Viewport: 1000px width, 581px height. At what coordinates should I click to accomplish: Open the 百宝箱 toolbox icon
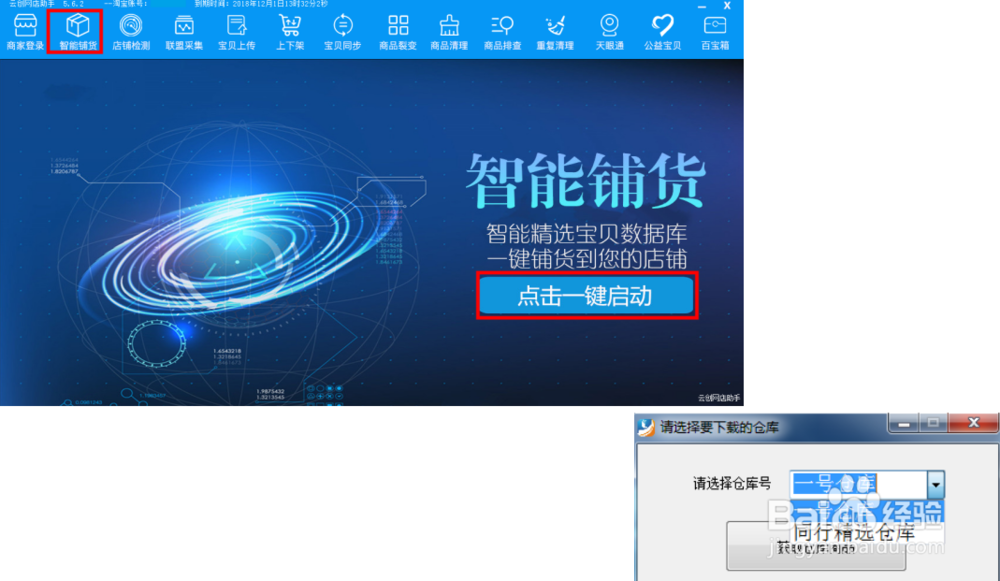point(715,32)
